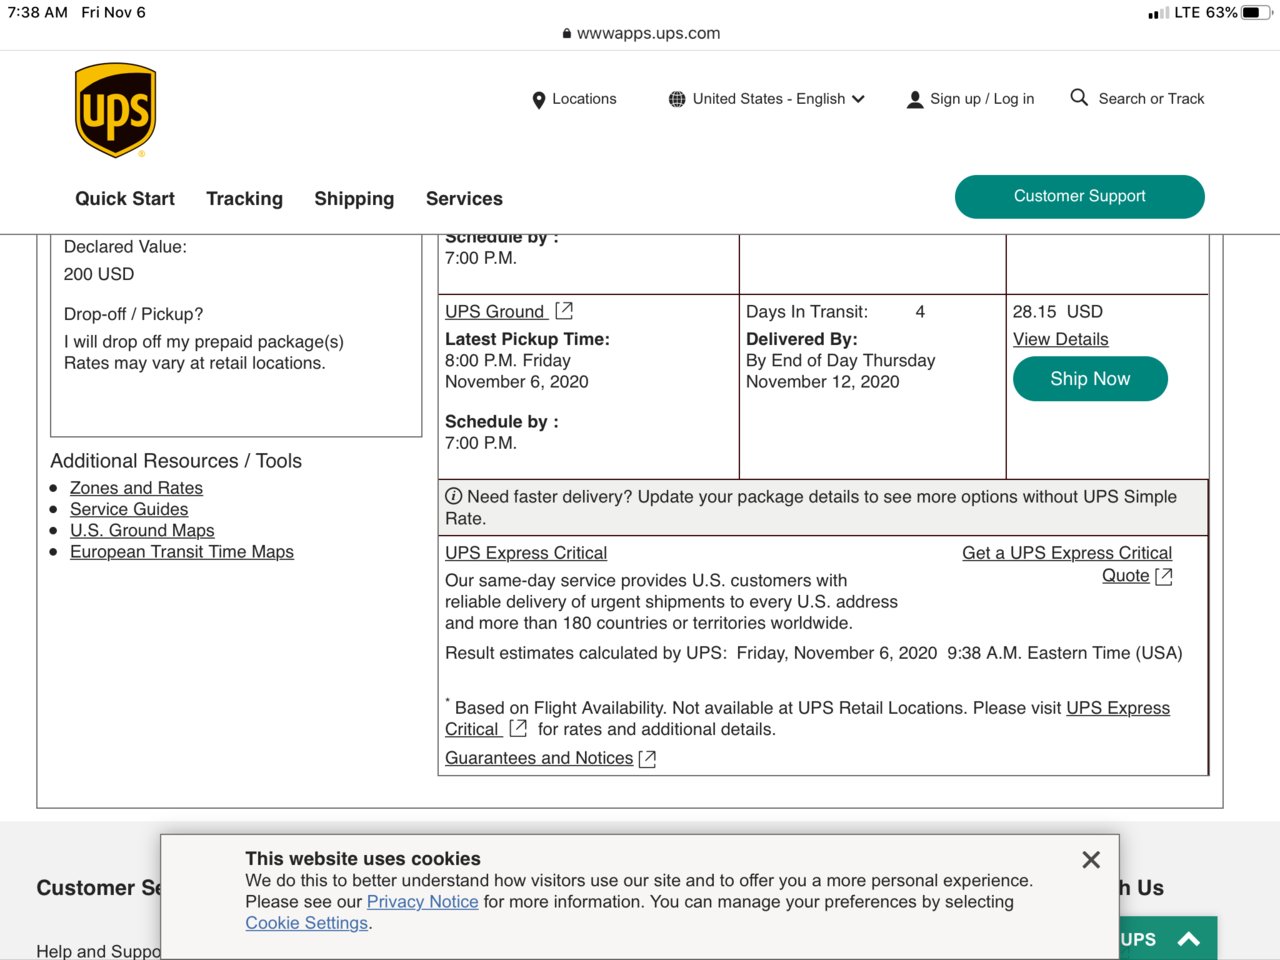This screenshot has height=960, width=1280.
Task: Close the cookie notice with X
Action: (x=1091, y=860)
